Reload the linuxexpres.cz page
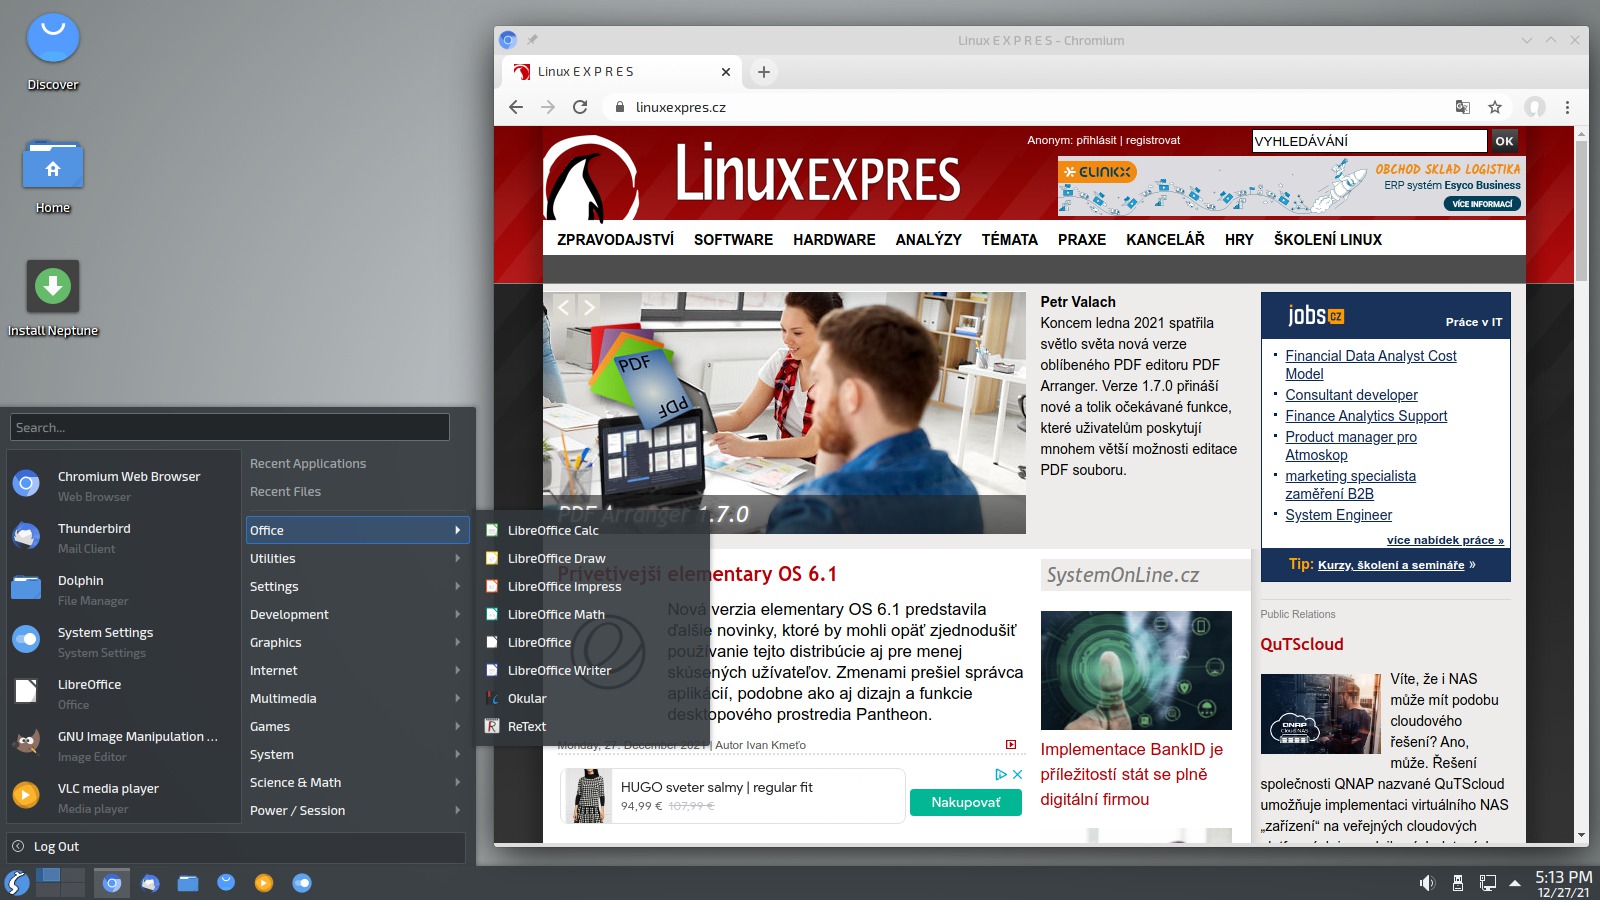 [x=580, y=107]
